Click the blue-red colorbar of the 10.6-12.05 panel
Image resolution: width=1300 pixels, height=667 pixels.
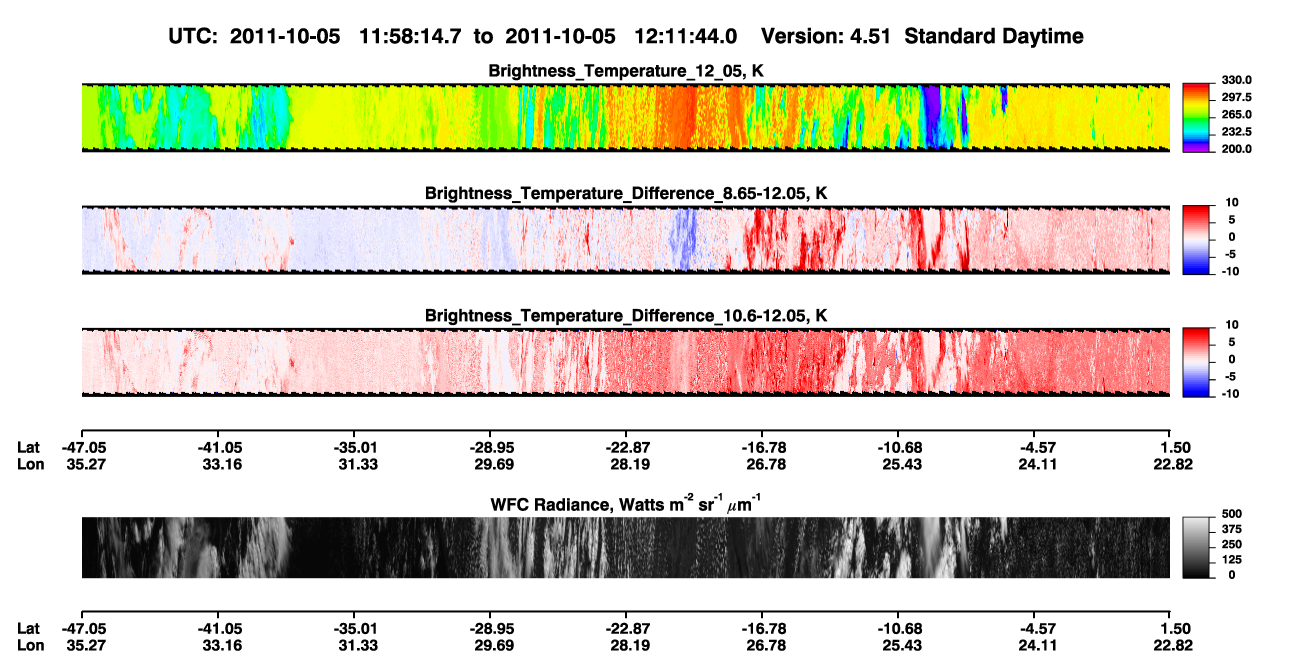(1194, 360)
